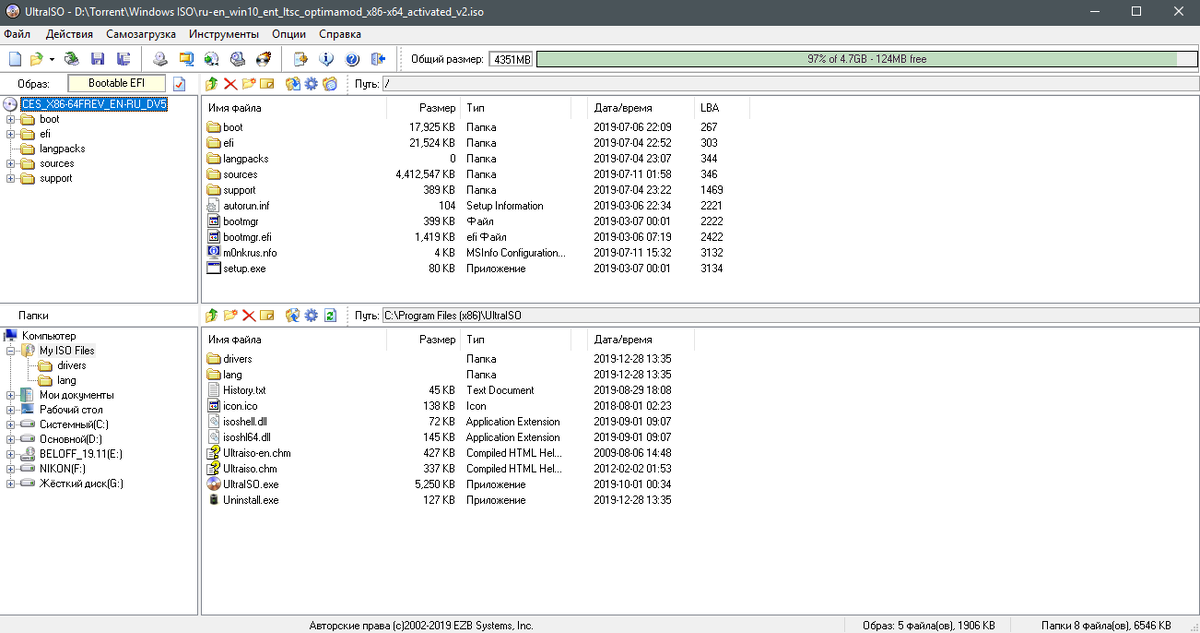Viewport: 1200px width, 633px height.
Task: Click the Exit door icon in toolbar
Action: [x=377, y=59]
